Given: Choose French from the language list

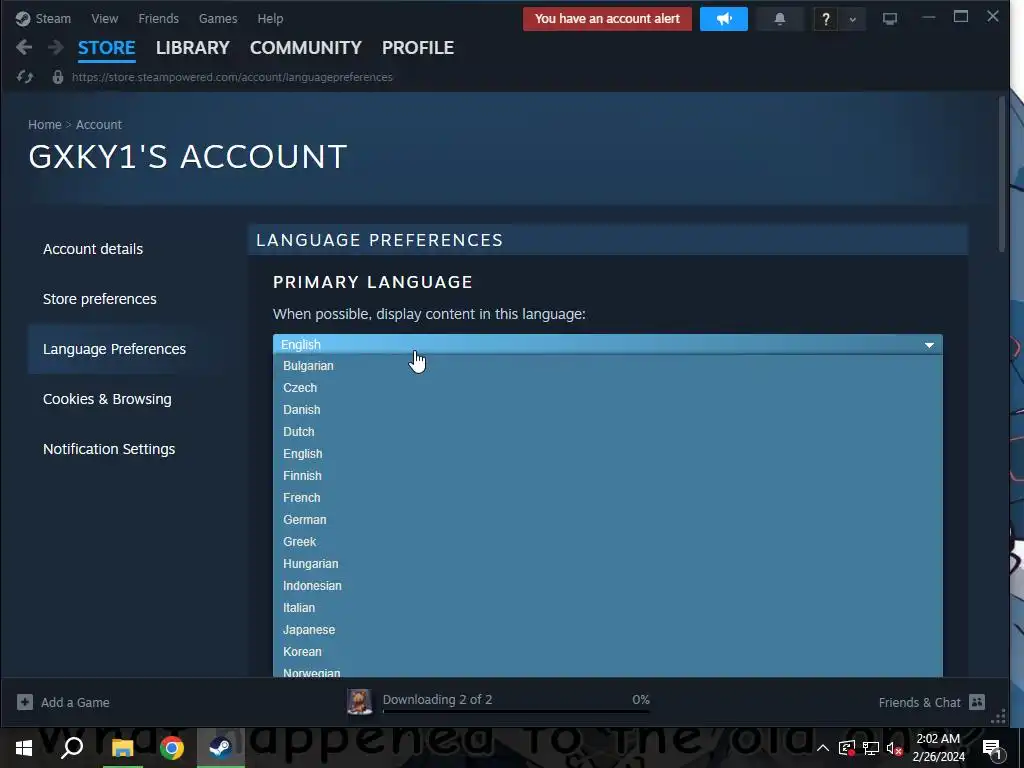Looking at the screenshot, I should click(x=607, y=498).
